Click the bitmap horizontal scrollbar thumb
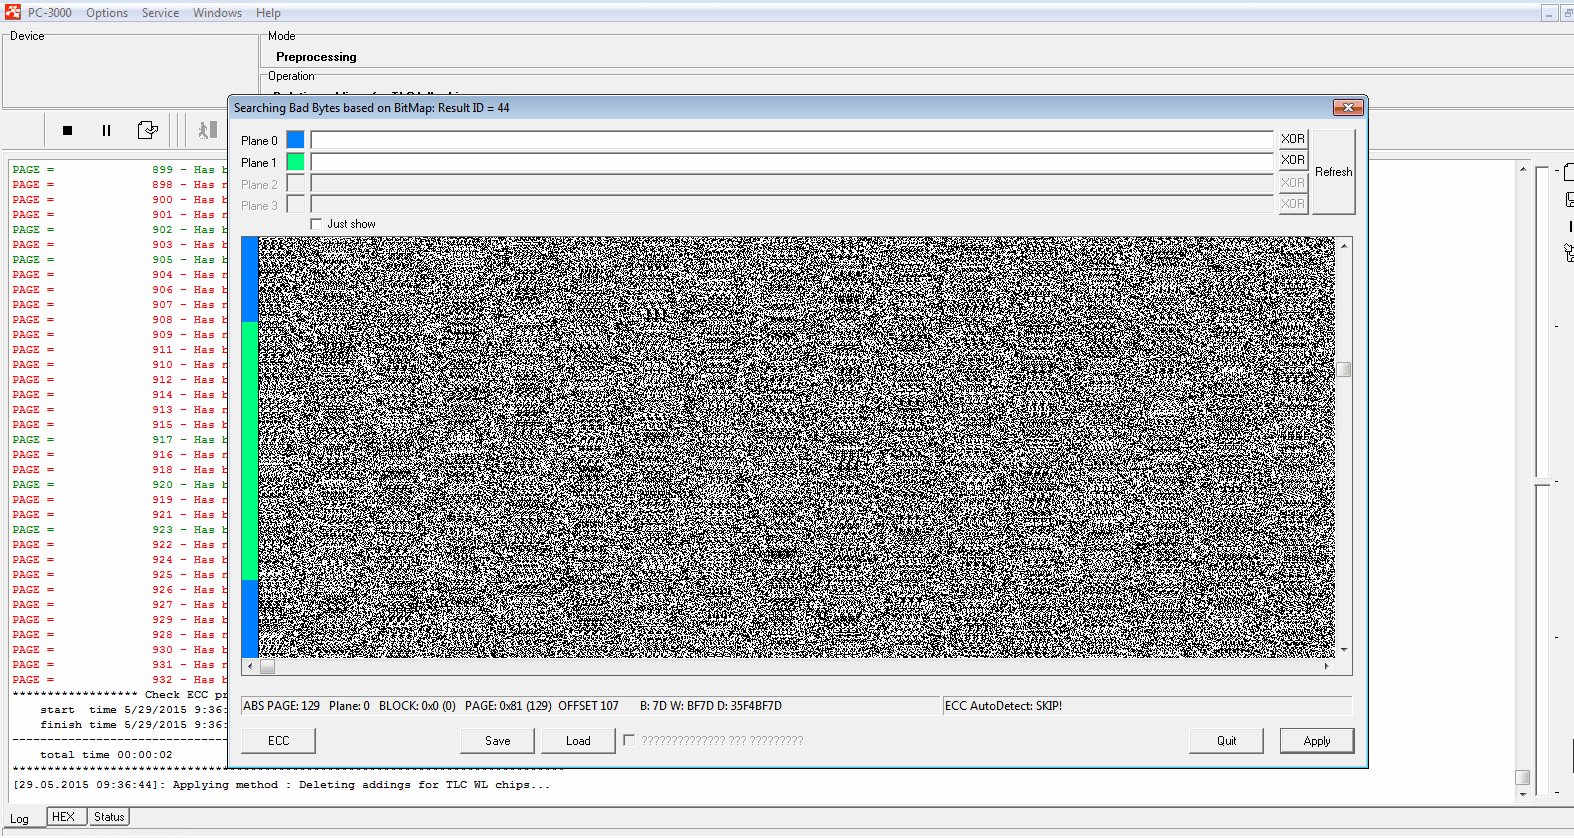This screenshot has width=1574, height=838. coord(267,666)
